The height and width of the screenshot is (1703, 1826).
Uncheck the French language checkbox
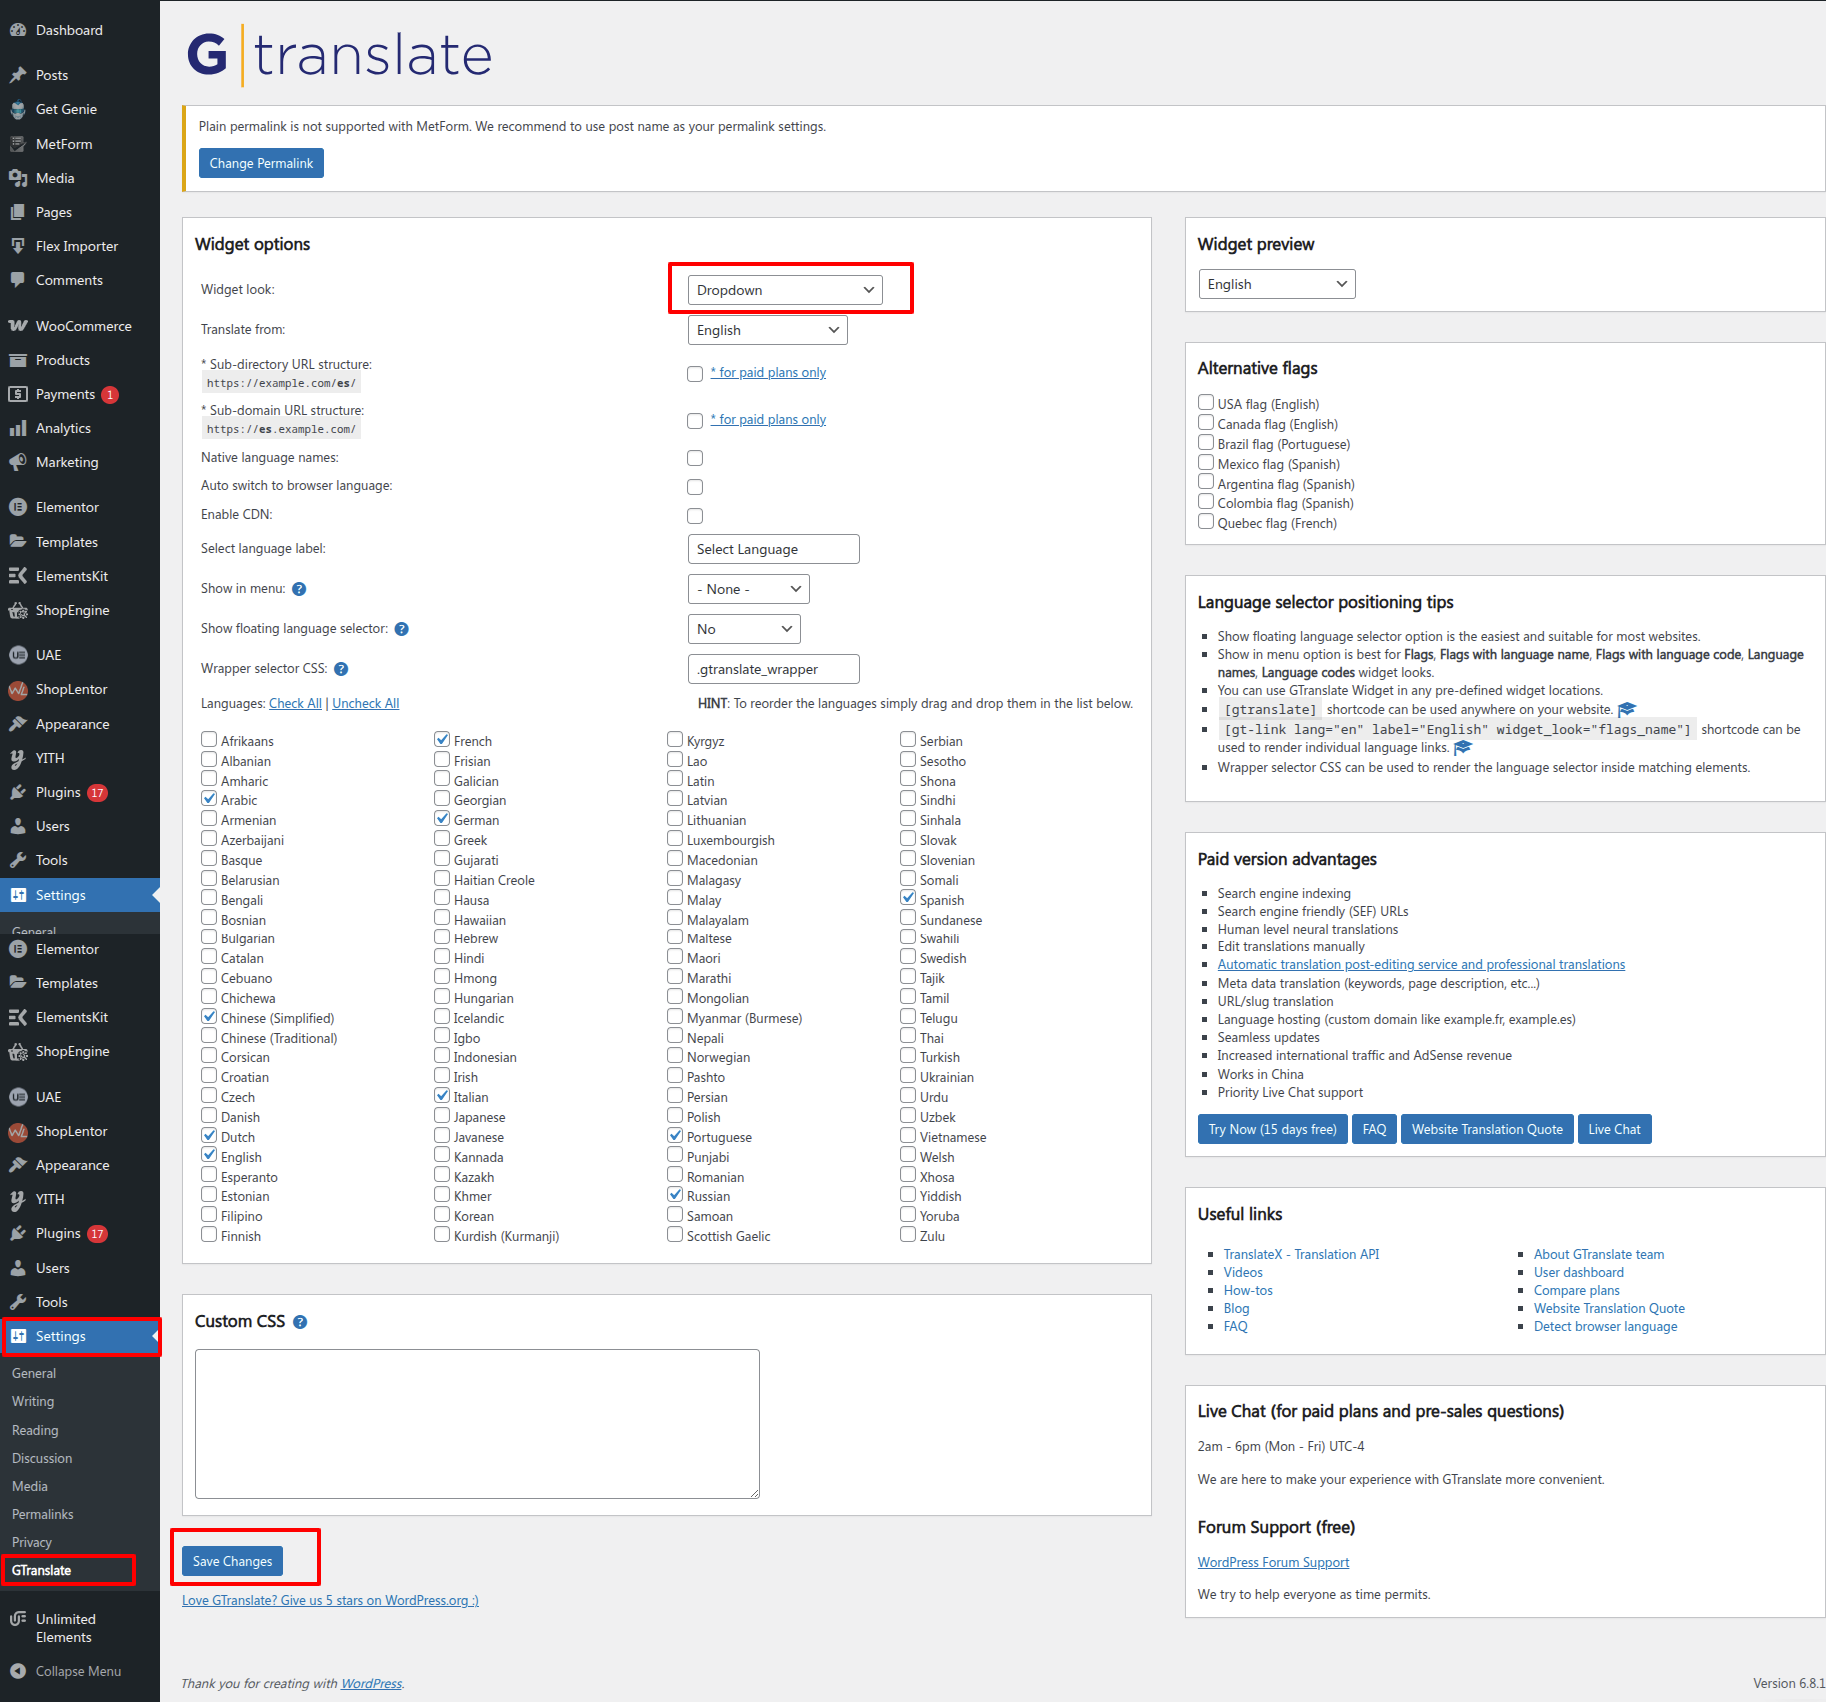[442, 739]
